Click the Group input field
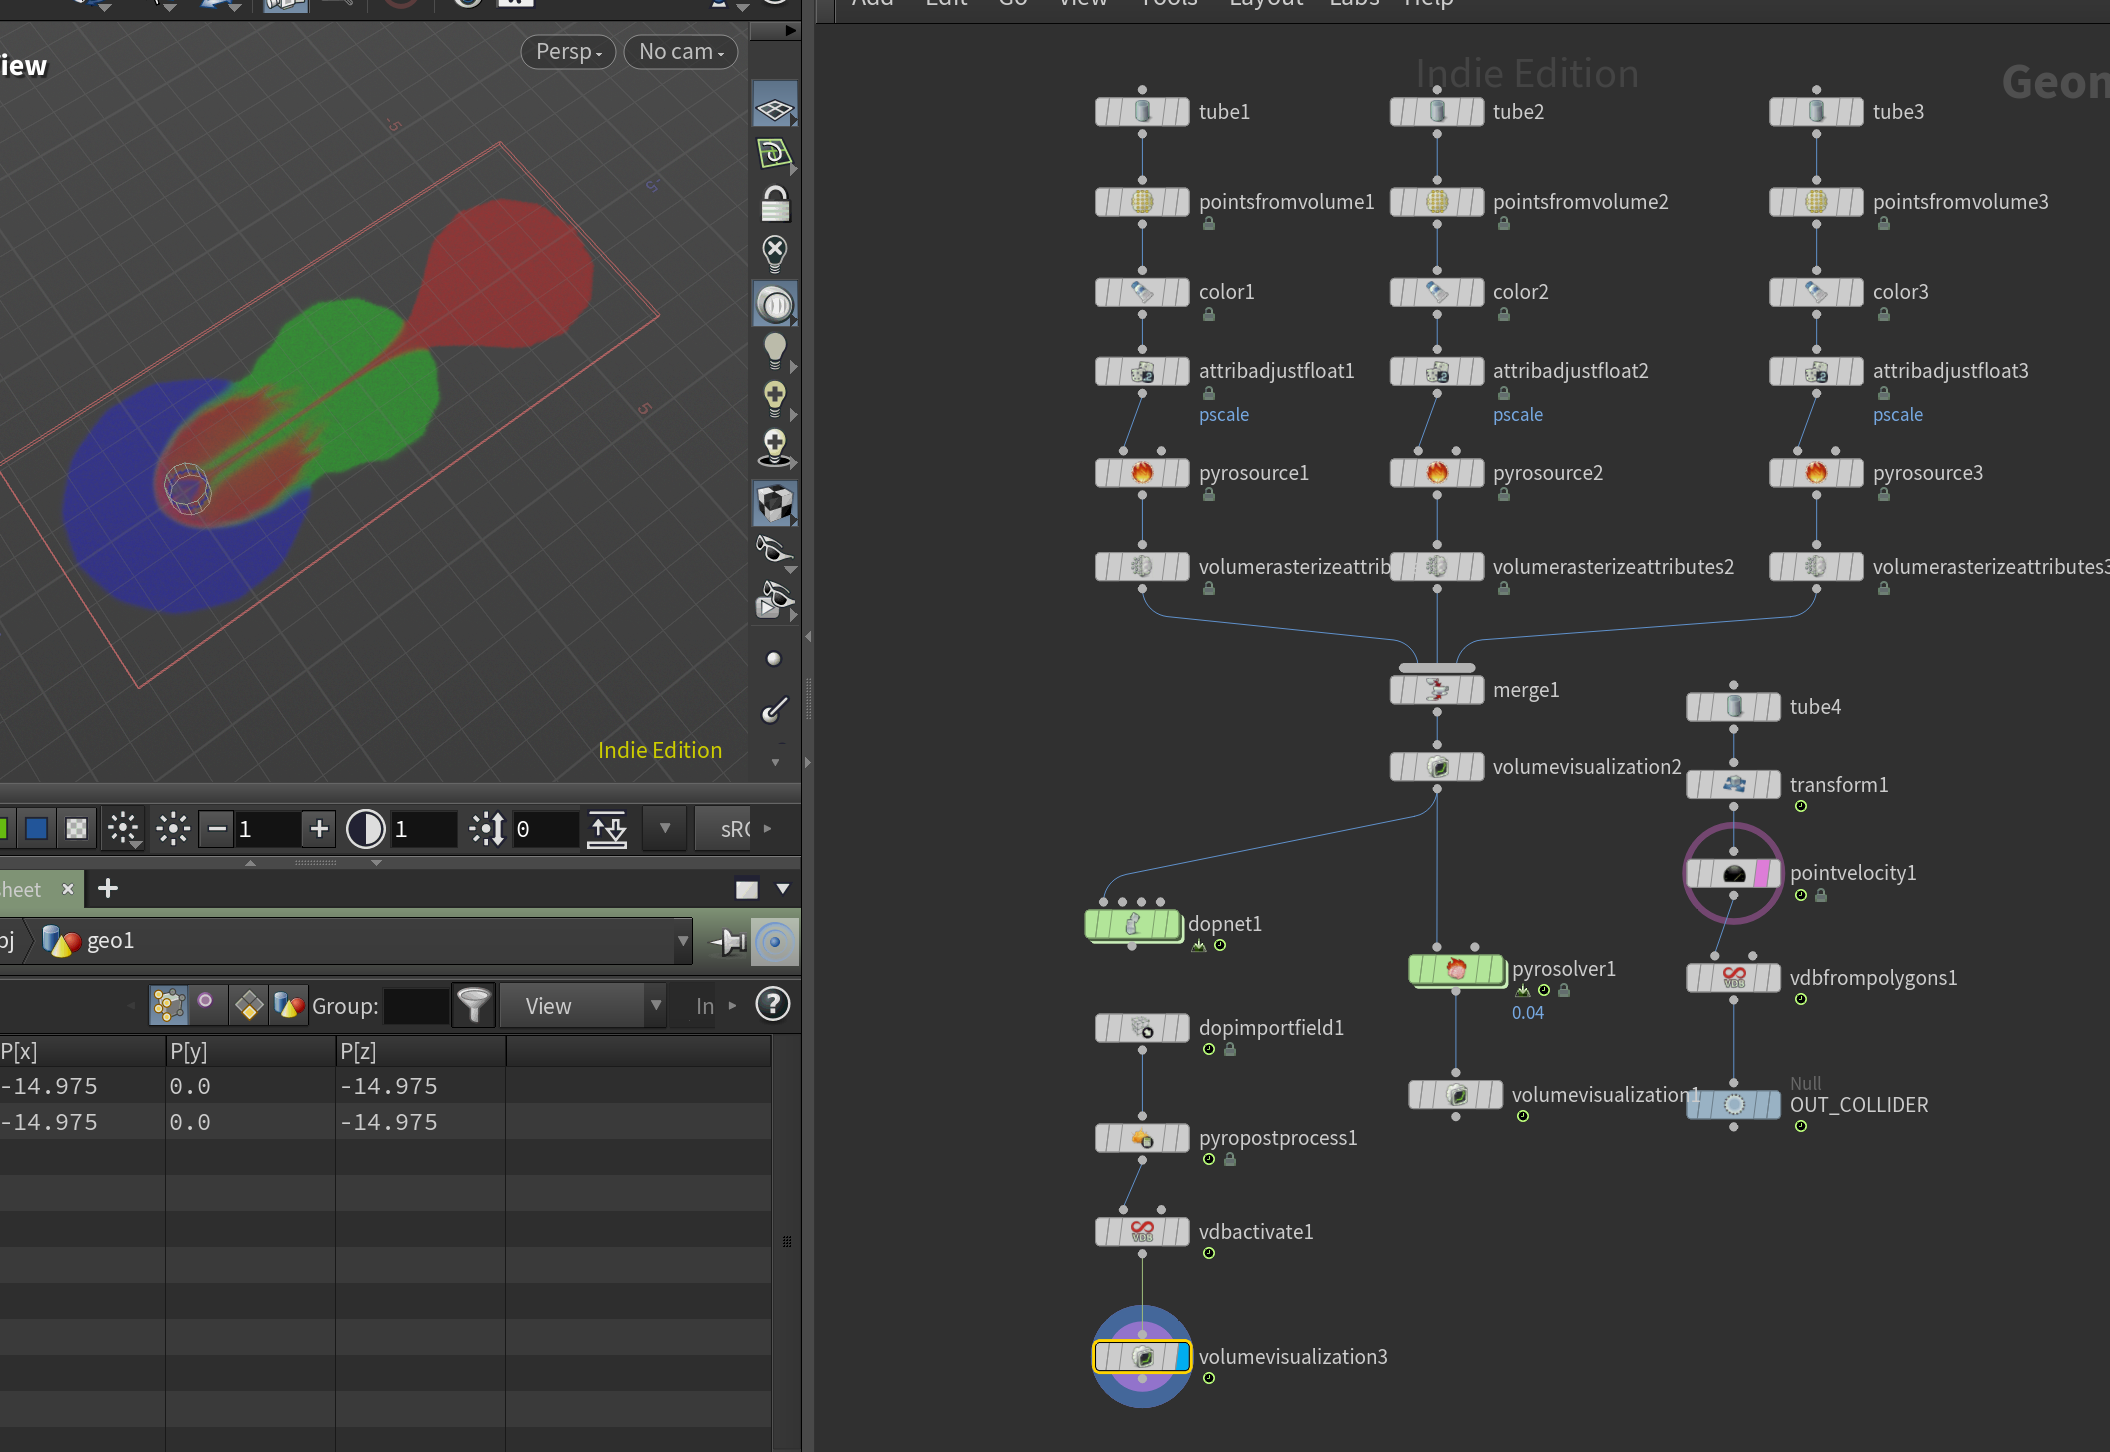This screenshot has height=1452, width=2110. pos(416,1006)
